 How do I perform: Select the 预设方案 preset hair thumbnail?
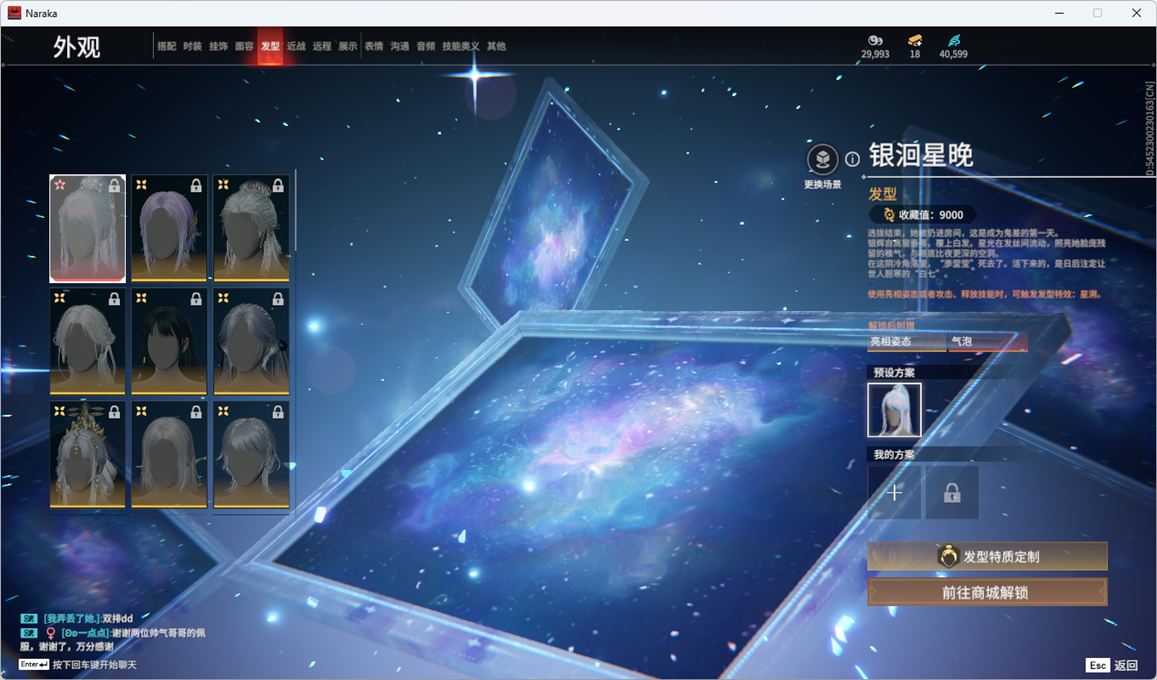click(894, 410)
